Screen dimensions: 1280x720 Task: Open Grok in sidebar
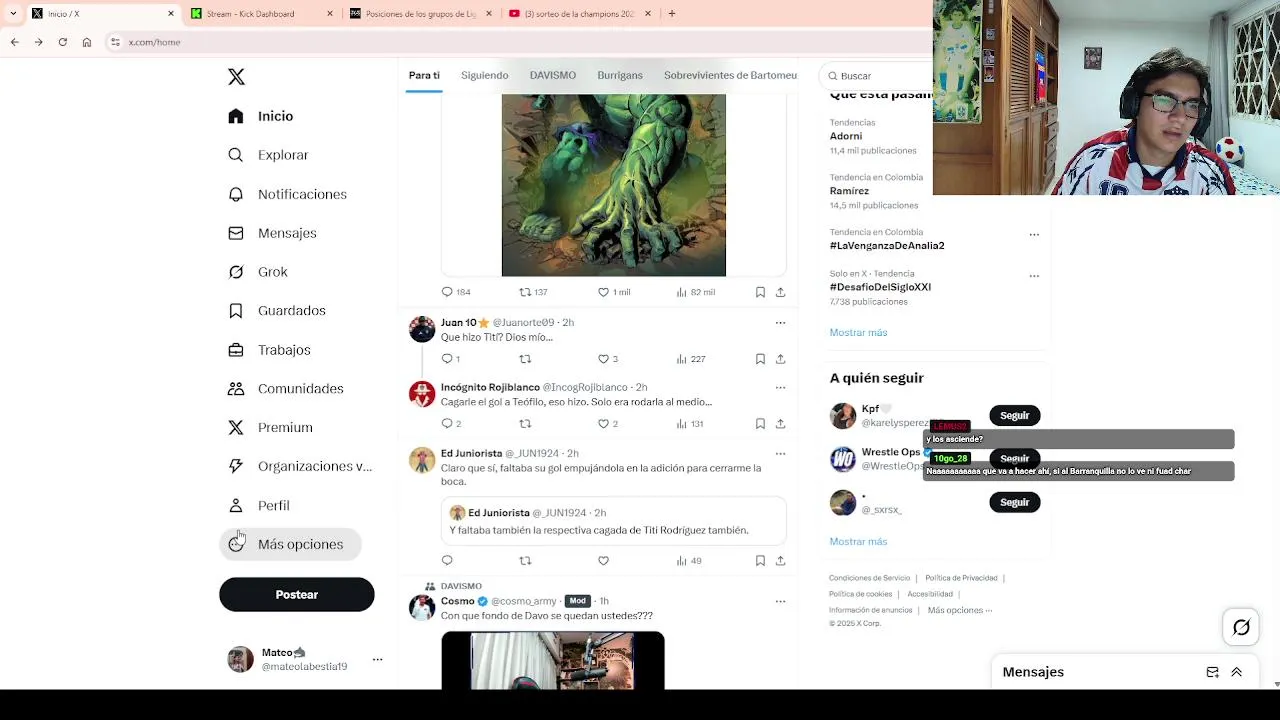coord(258,272)
